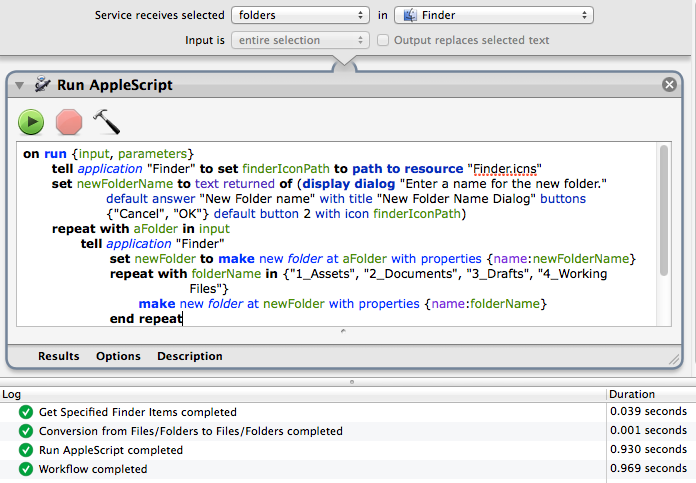Compile the script with the hammer icon
Viewport: 696px width, 483px height.
[107, 122]
